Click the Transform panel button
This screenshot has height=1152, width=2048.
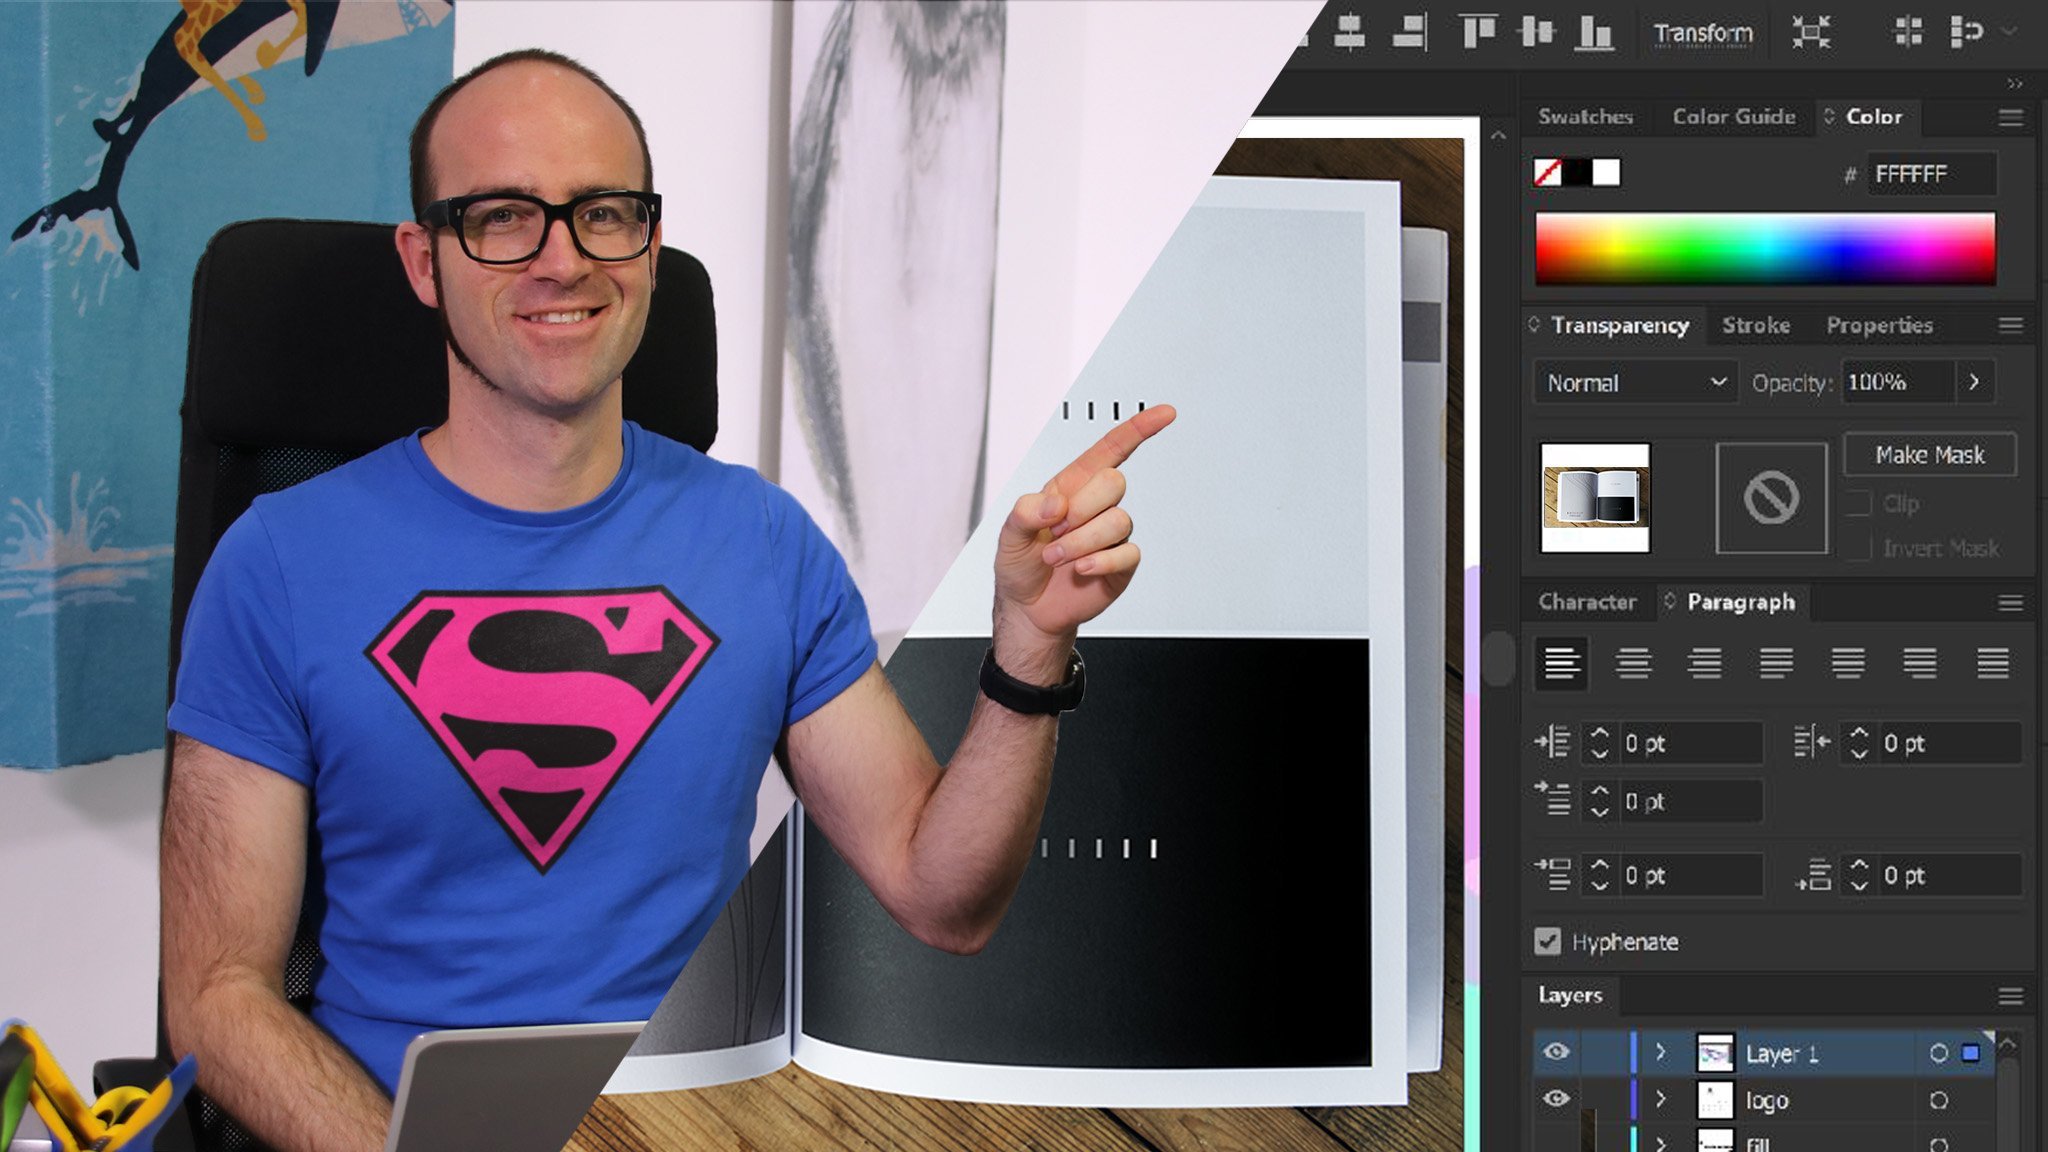coord(1701,31)
